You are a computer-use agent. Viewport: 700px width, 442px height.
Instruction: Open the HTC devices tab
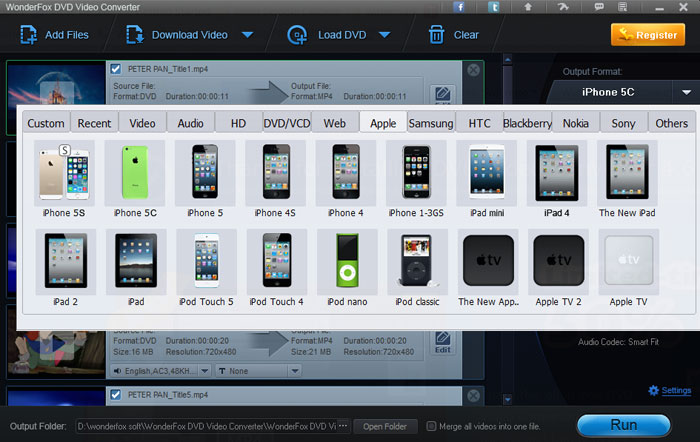pyautogui.click(x=479, y=123)
